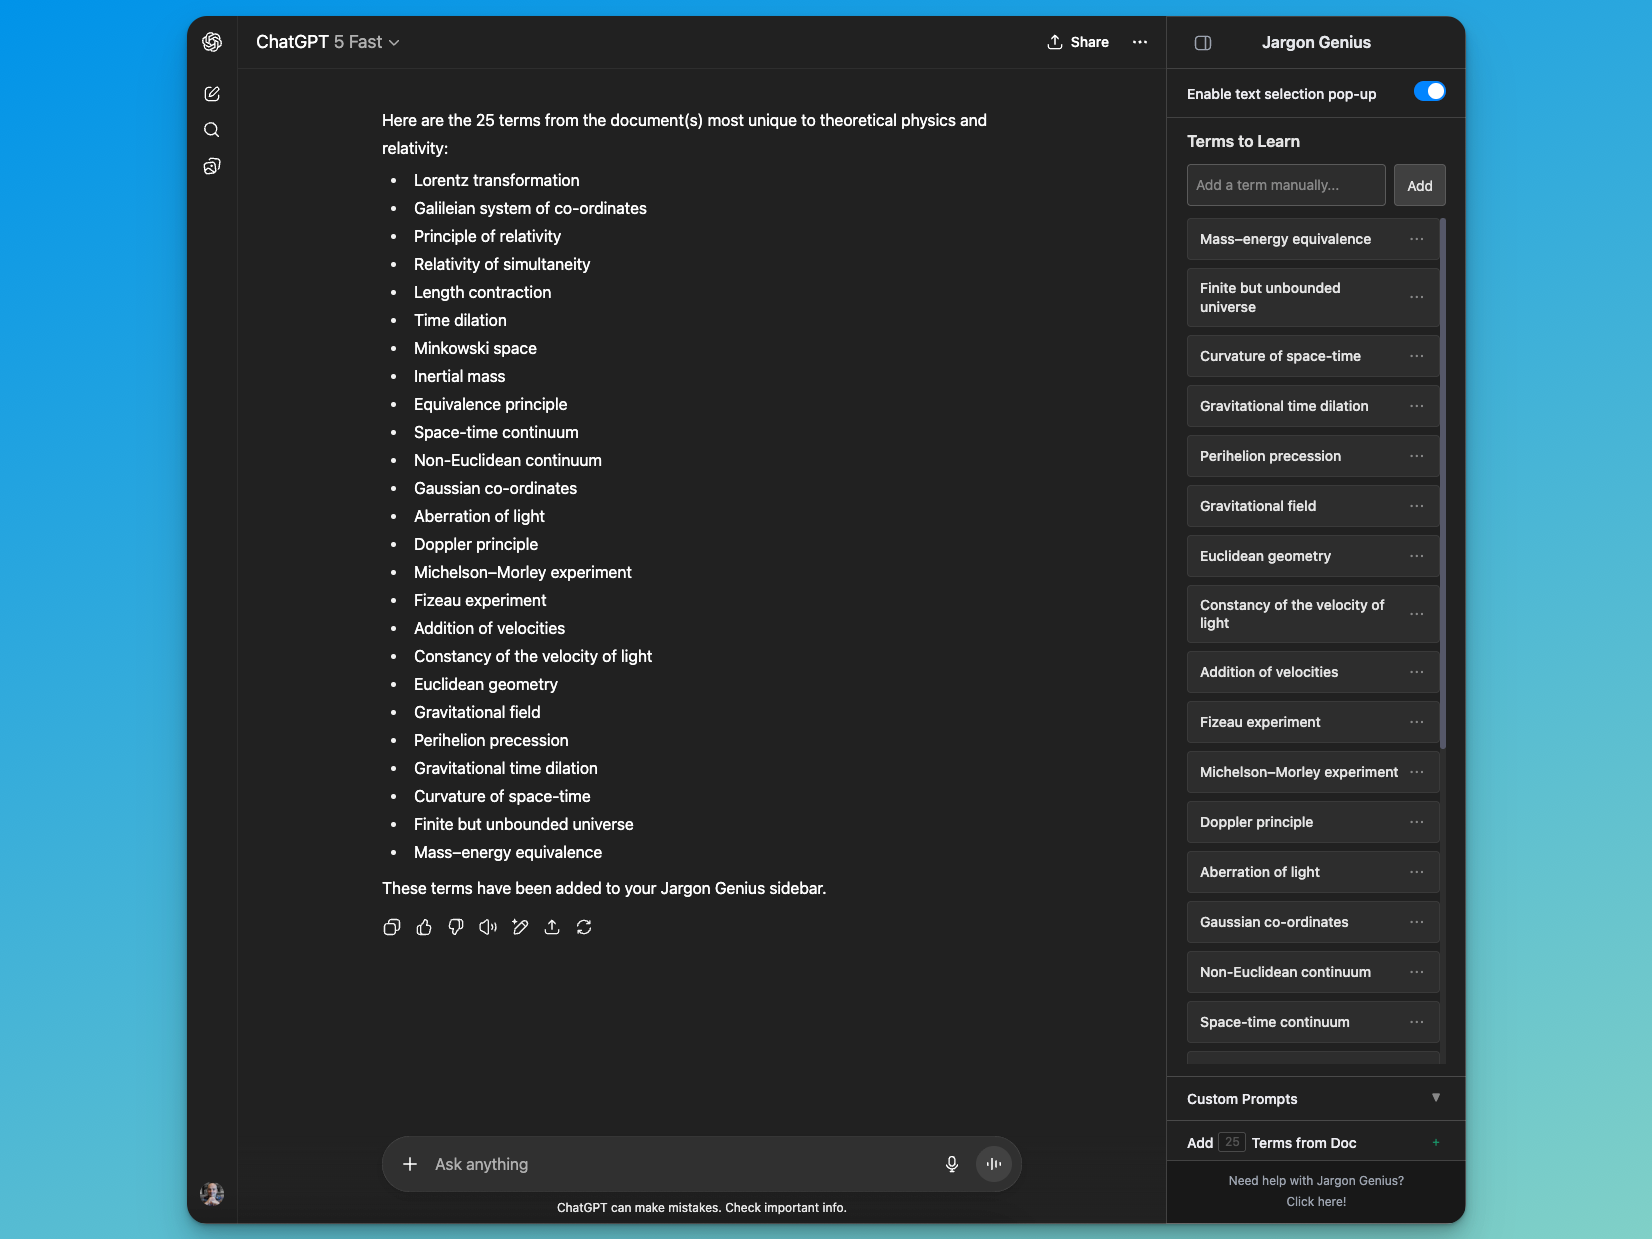The height and width of the screenshot is (1239, 1652).
Task: Open the attach plus menu in composer
Action: coord(410,1164)
